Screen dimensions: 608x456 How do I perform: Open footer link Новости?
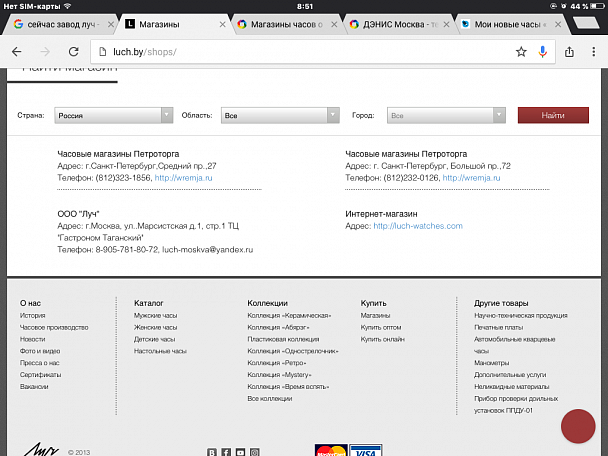33,339
